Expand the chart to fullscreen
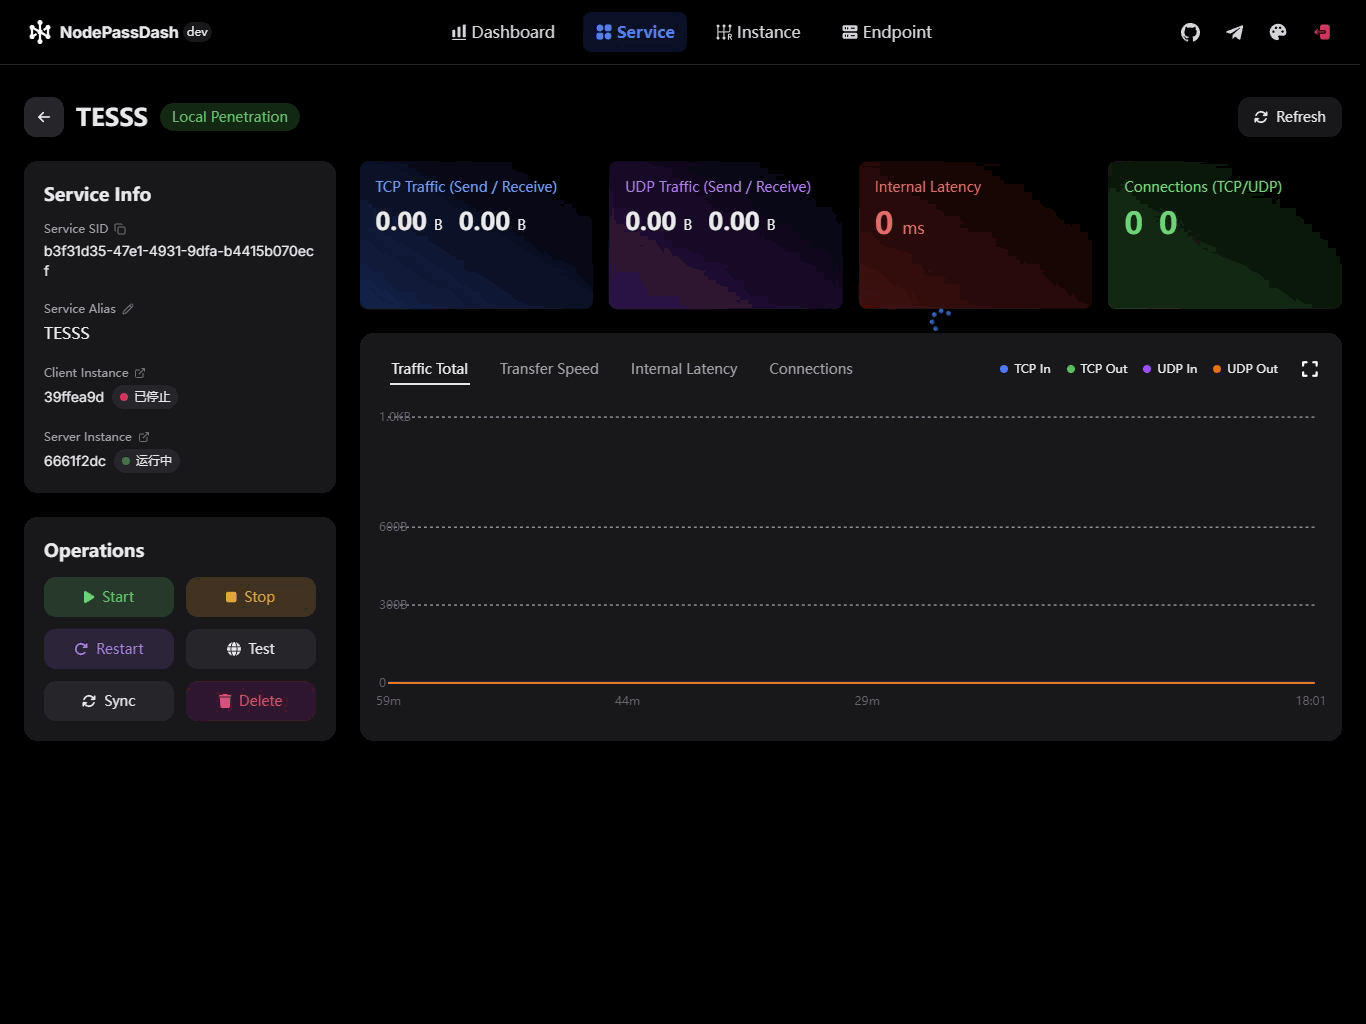1366x1024 pixels. tap(1310, 369)
